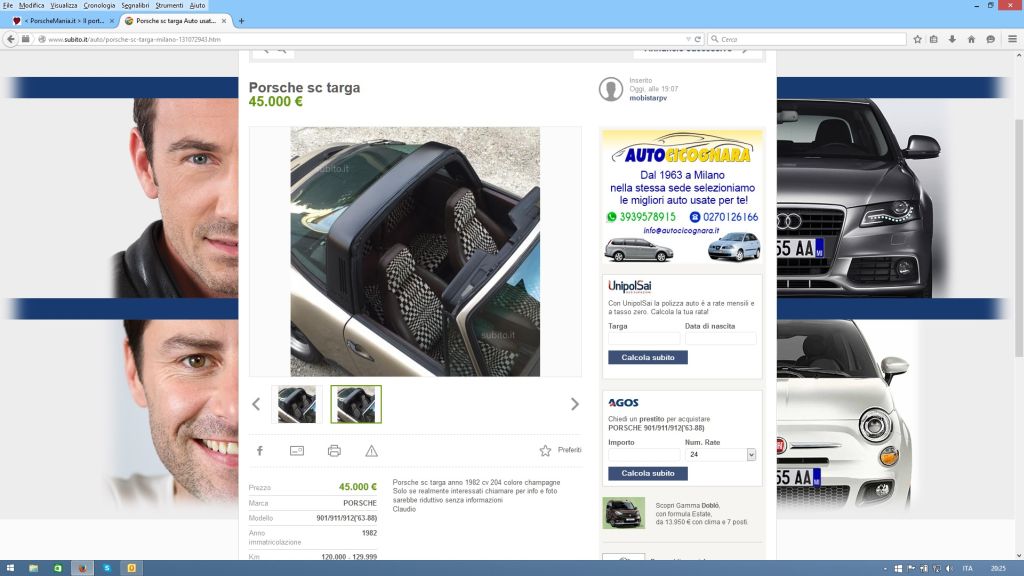The width and height of the screenshot is (1024, 576).
Task: Click the Importo input field
Action: click(x=644, y=455)
